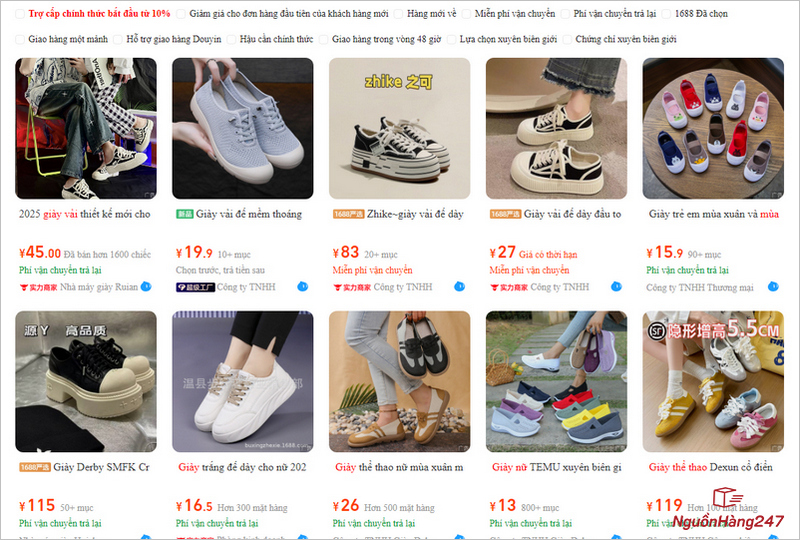The width and height of the screenshot is (800, 540).
Task: Open the white platform sneakers product image
Action: tap(243, 381)
